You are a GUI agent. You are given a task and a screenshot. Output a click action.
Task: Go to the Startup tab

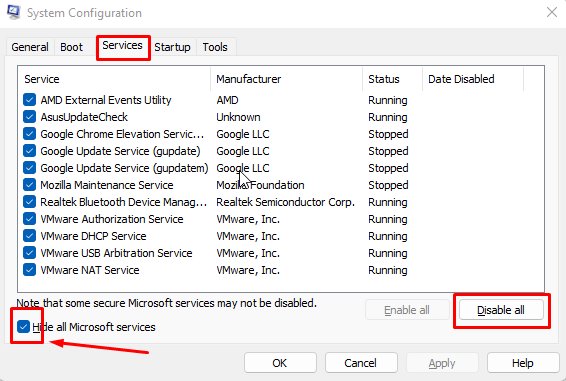(x=172, y=47)
